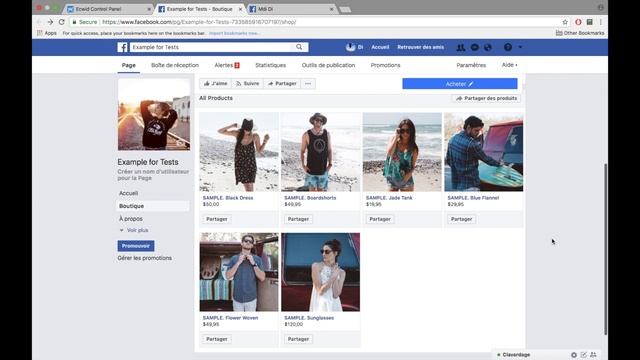Image resolution: width=640 pixels, height=360 pixels.
Task: Open Gérer les promotions link
Action: 144,258
